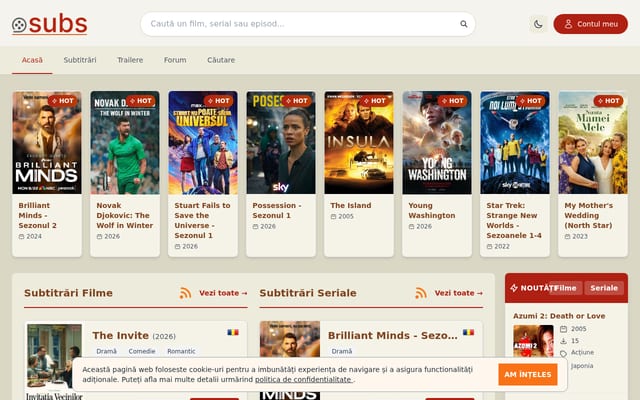Open title link The Island

(351, 205)
